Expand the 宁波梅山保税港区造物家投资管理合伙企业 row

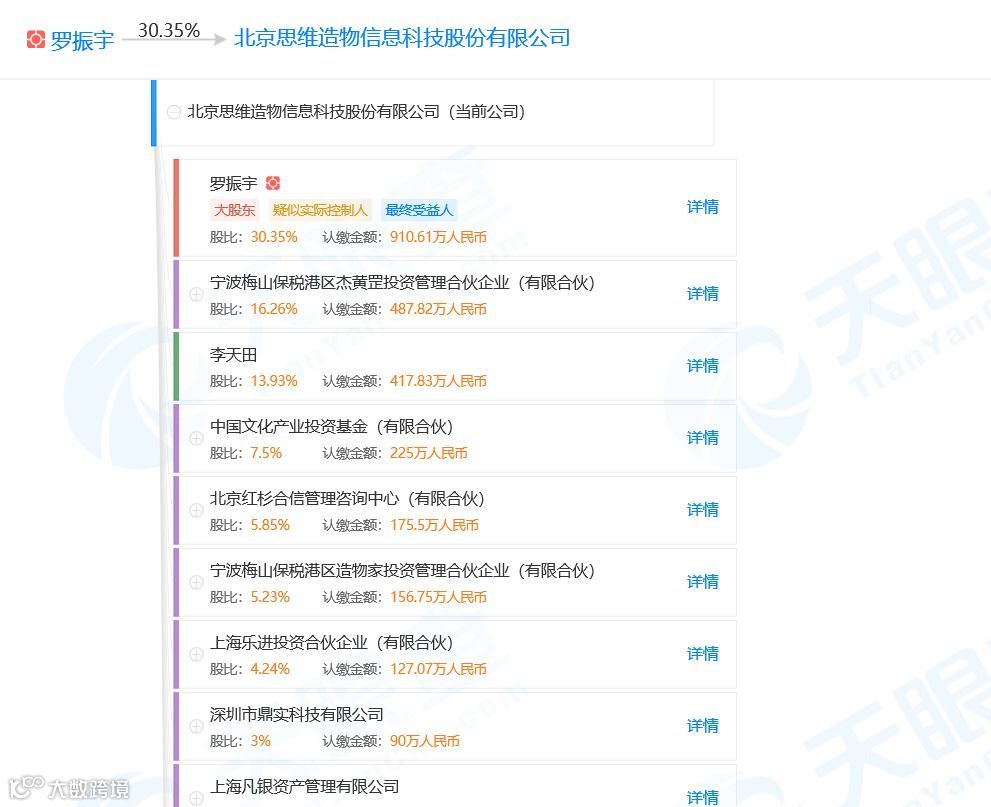(x=197, y=583)
